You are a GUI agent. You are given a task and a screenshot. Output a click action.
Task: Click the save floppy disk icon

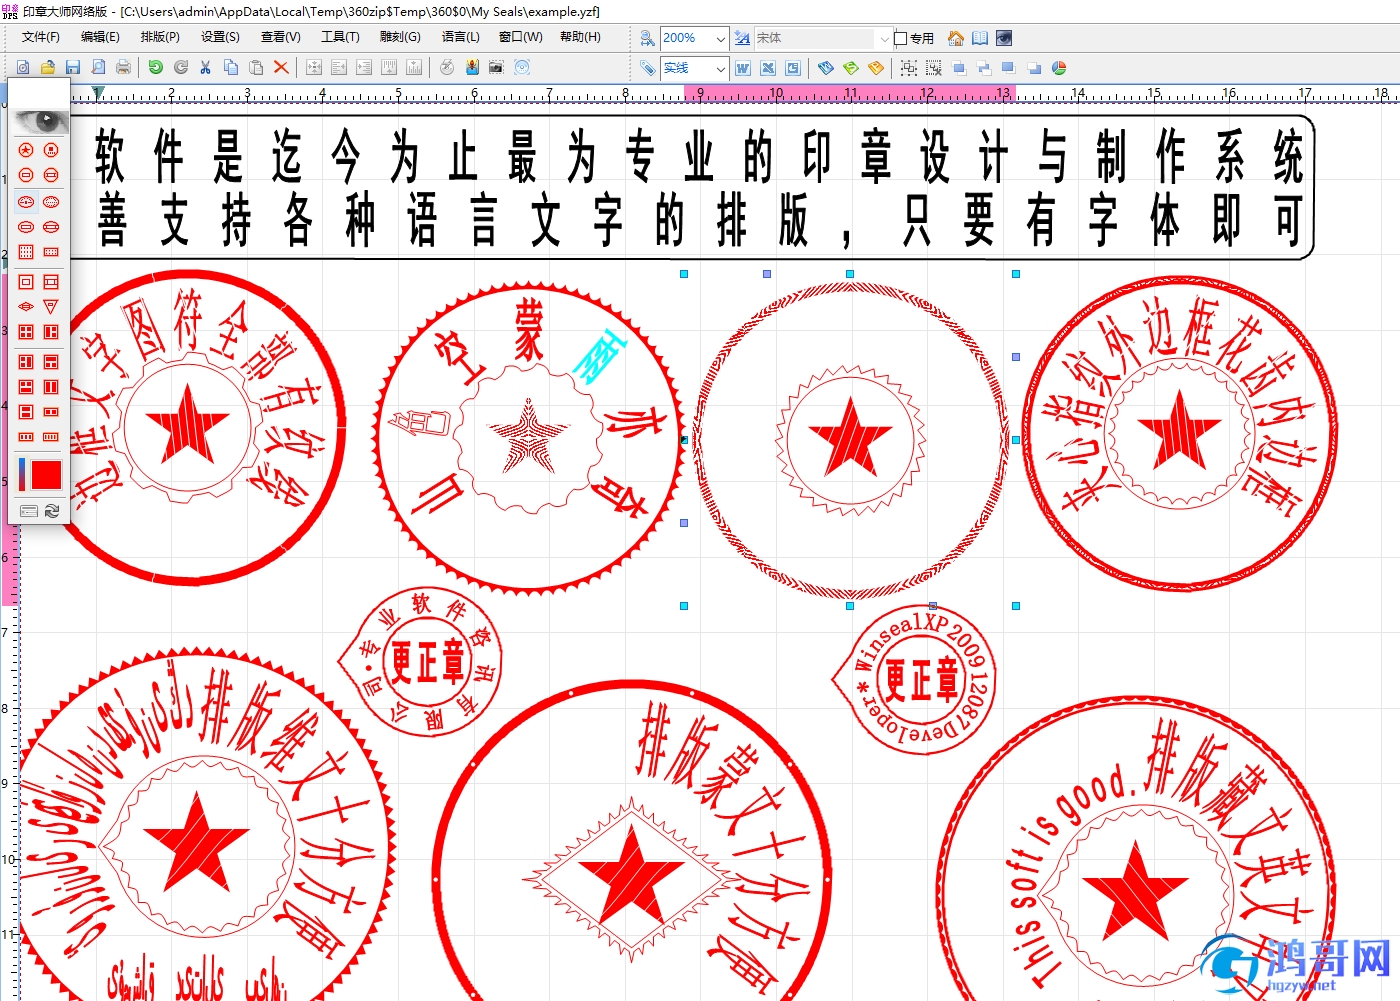pos(72,67)
